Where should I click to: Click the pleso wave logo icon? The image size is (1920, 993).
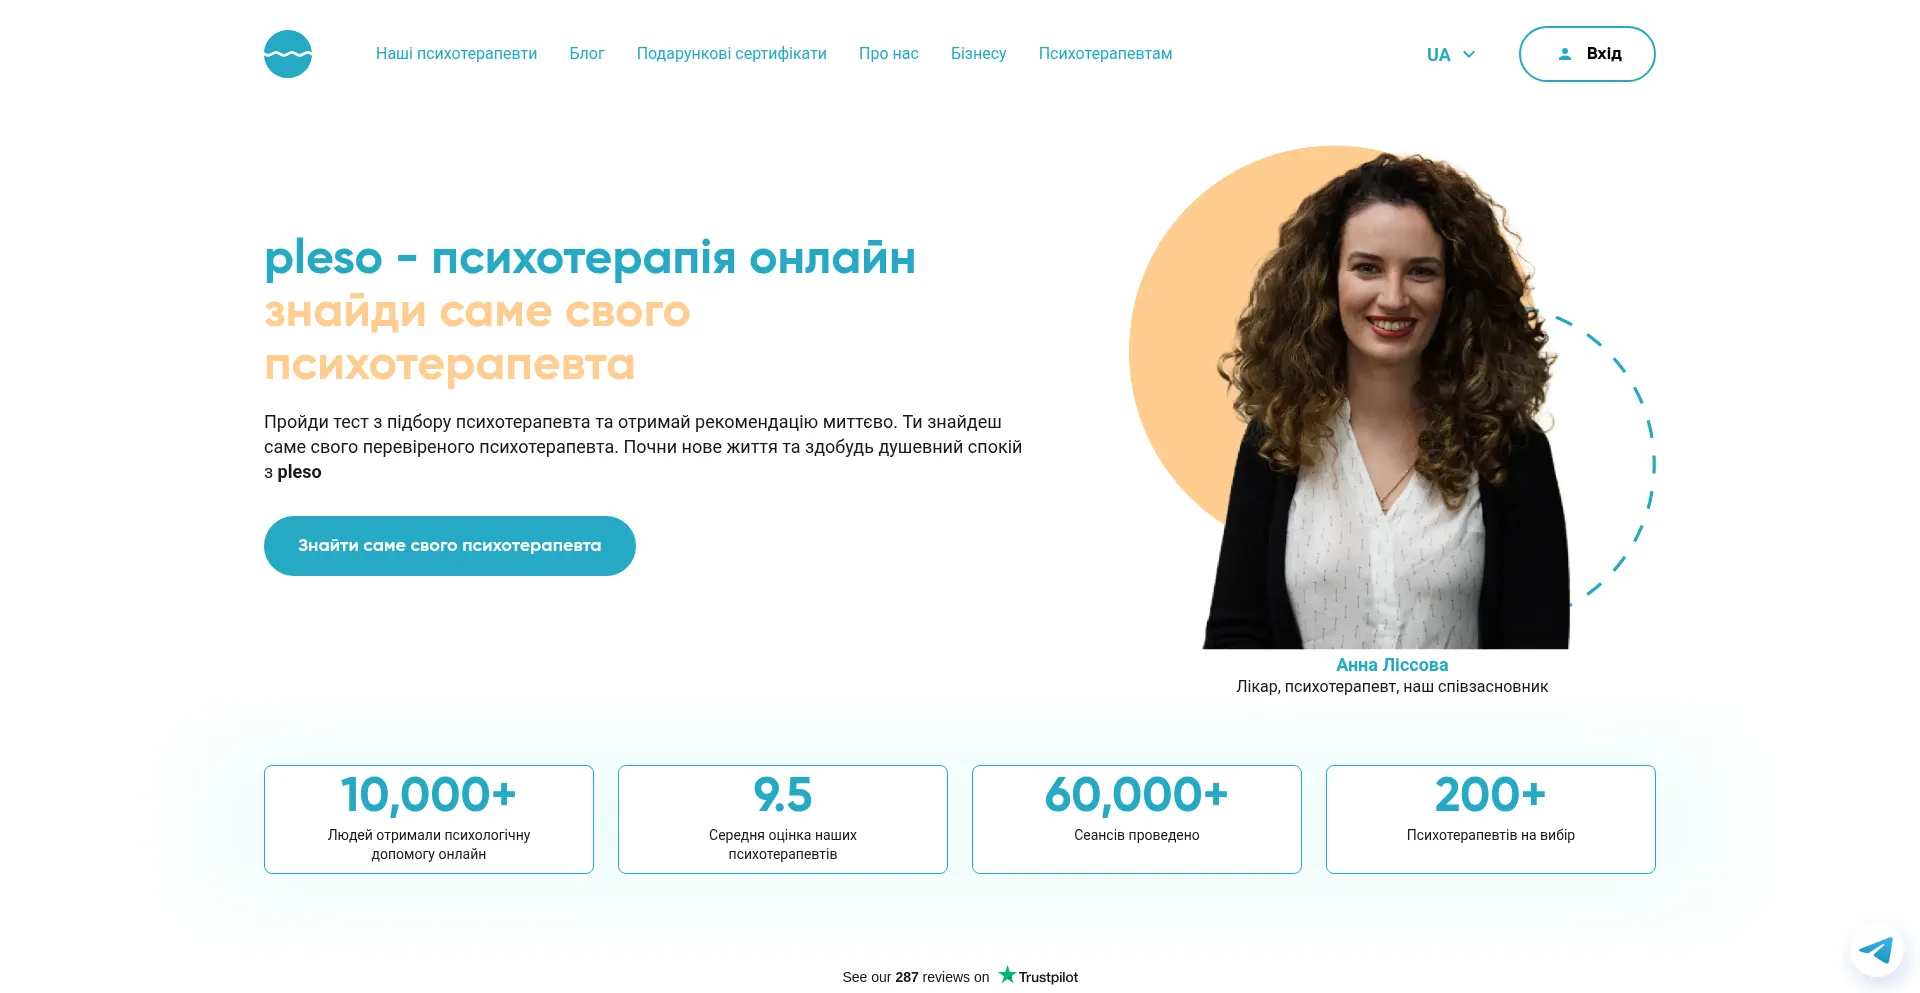click(x=288, y=54)
